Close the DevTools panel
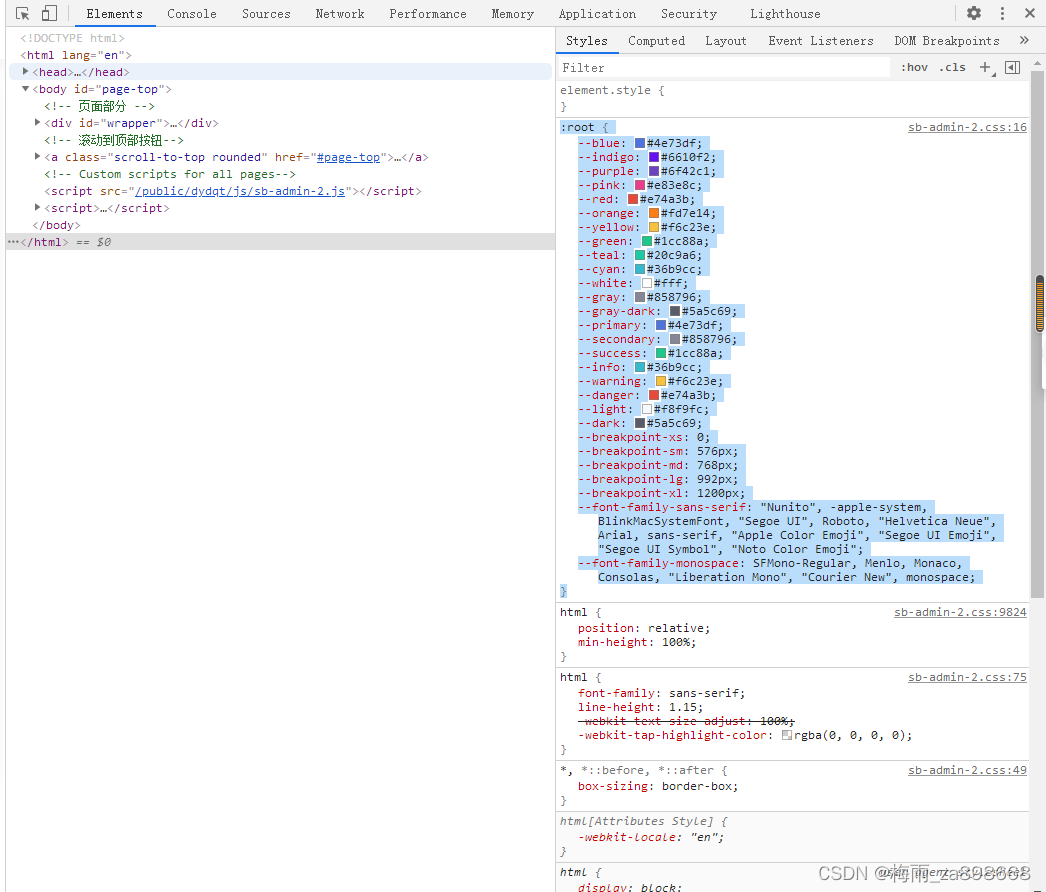This screenshot has width=1046, height=892. [1030, 13]
